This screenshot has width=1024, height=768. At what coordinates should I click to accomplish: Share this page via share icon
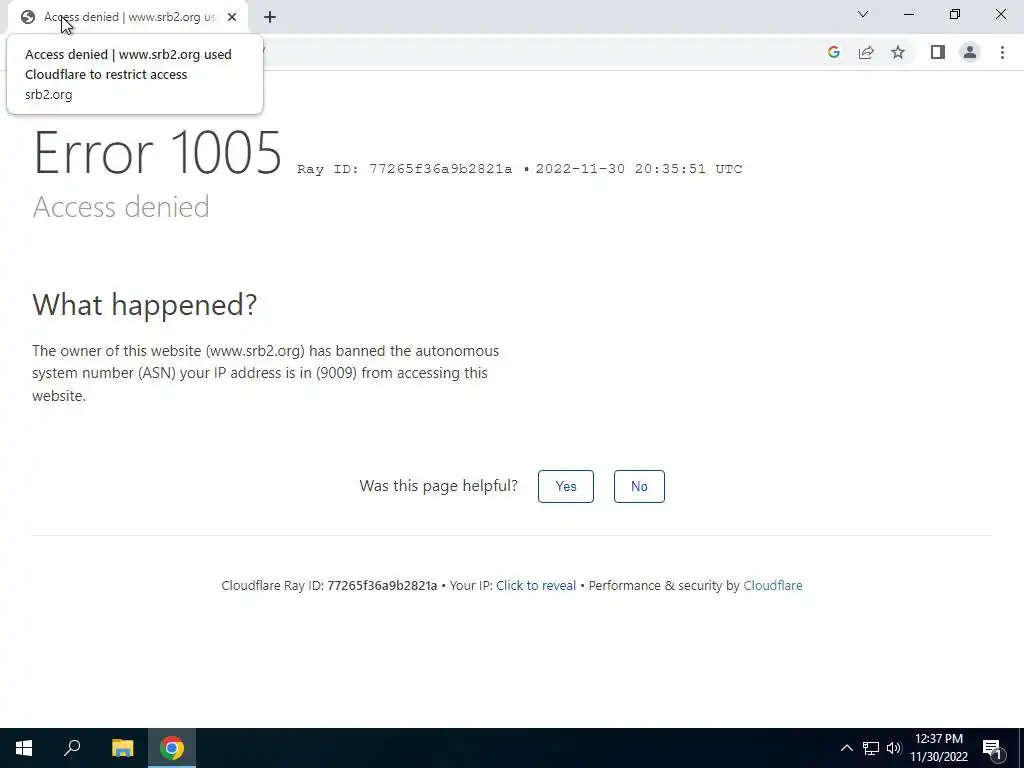866,52
